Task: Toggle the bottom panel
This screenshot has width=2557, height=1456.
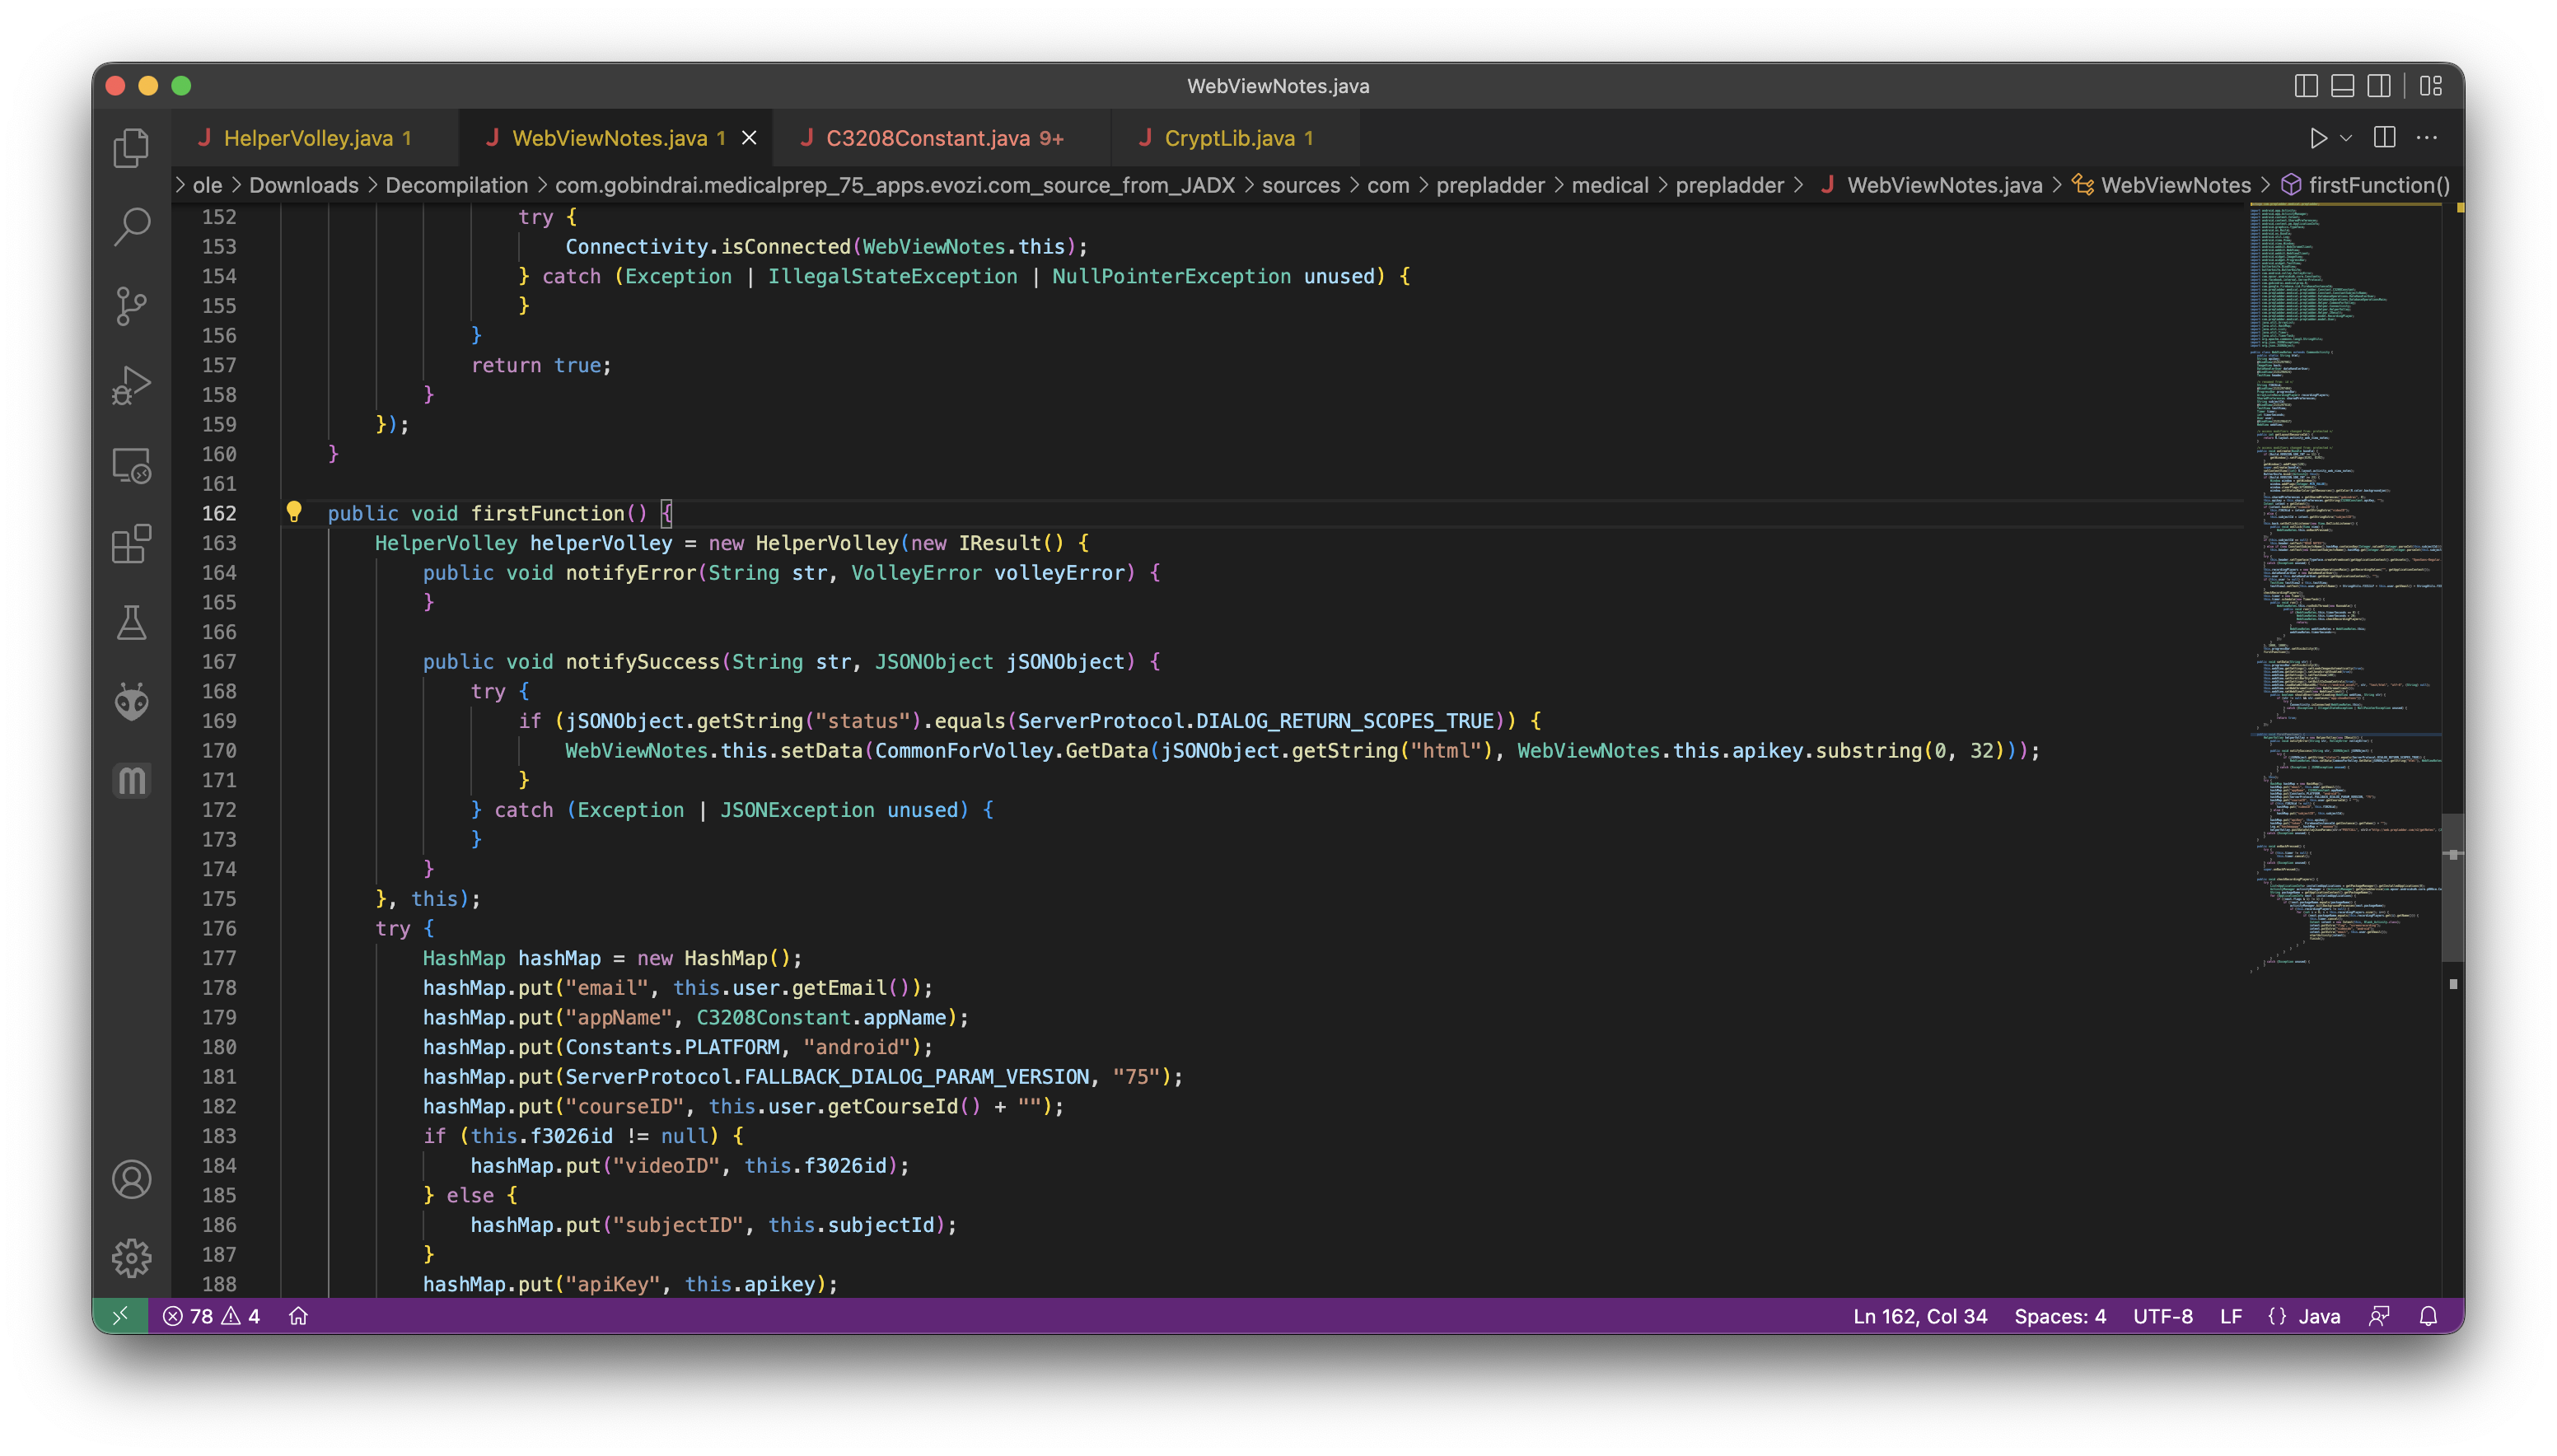Action: (x=2342, y=86)
